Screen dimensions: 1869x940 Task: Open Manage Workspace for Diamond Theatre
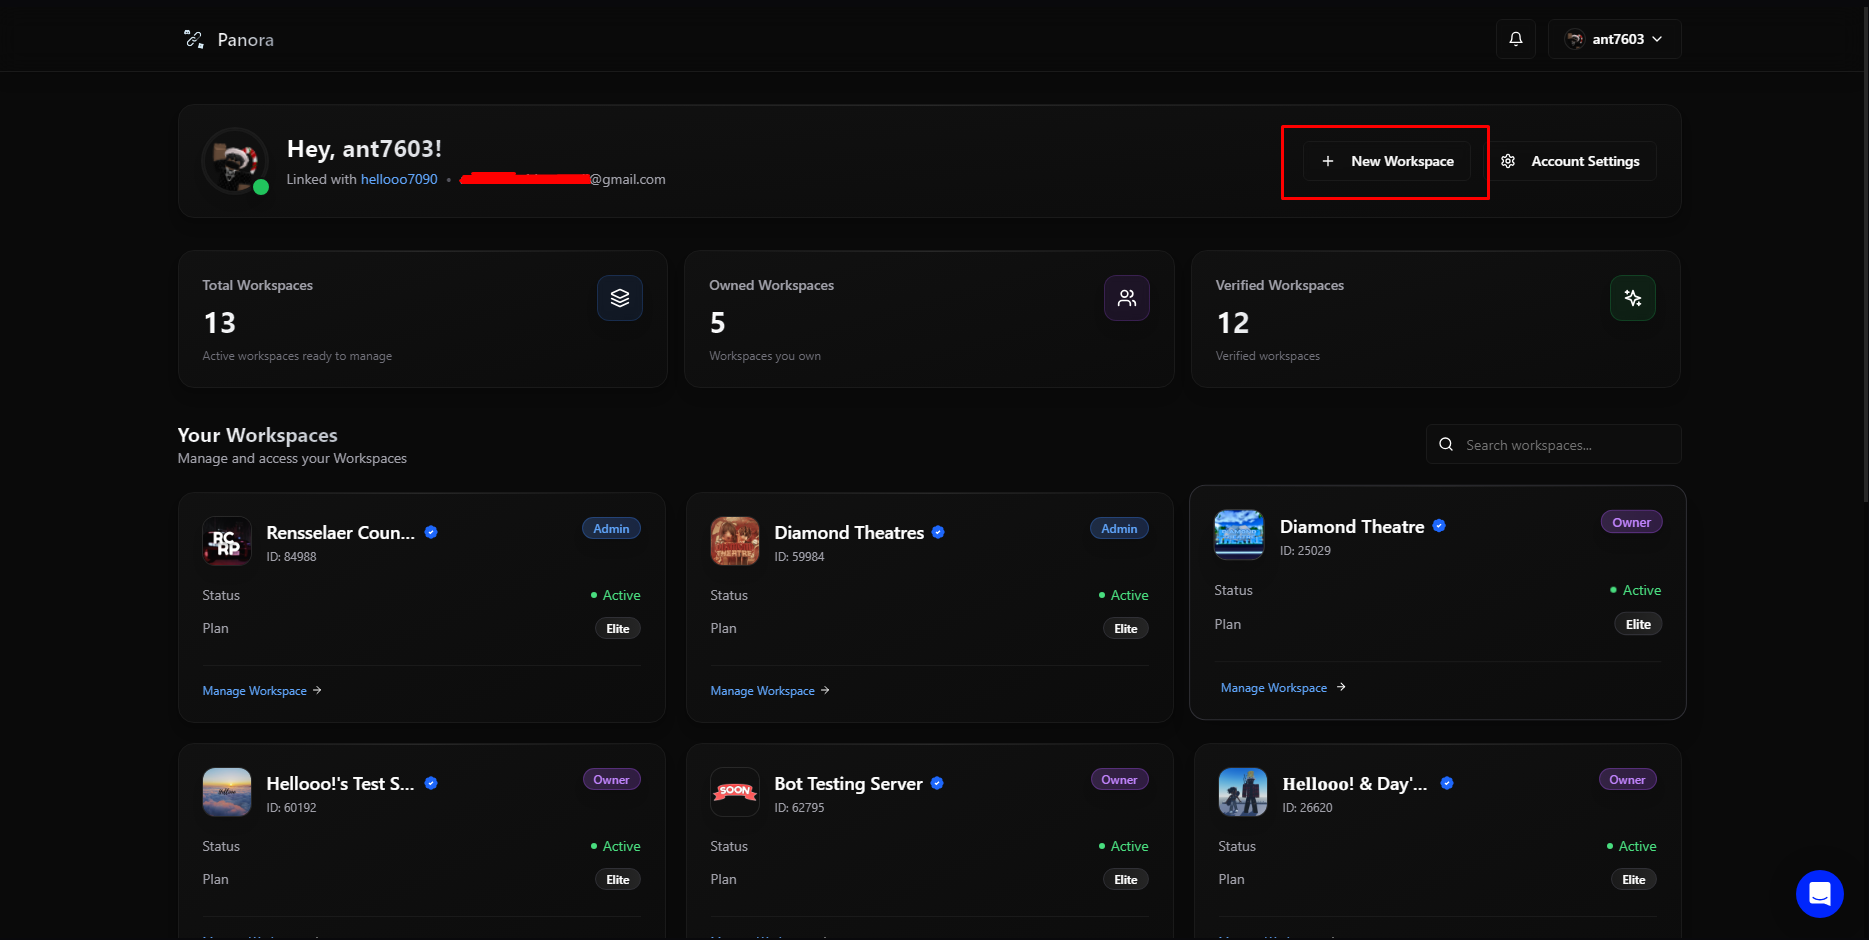(1283, 688)
